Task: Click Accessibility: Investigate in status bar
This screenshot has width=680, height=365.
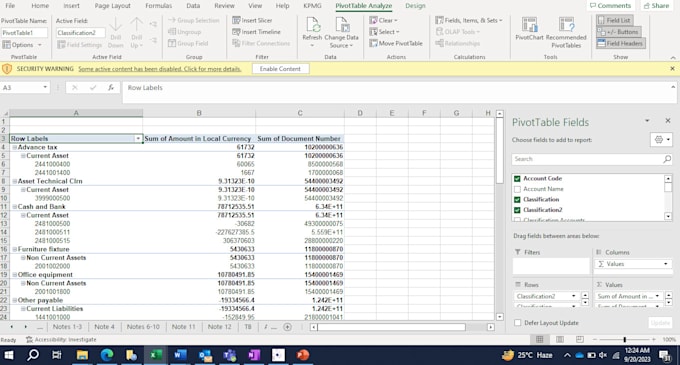Action: (x=61, y=340)
